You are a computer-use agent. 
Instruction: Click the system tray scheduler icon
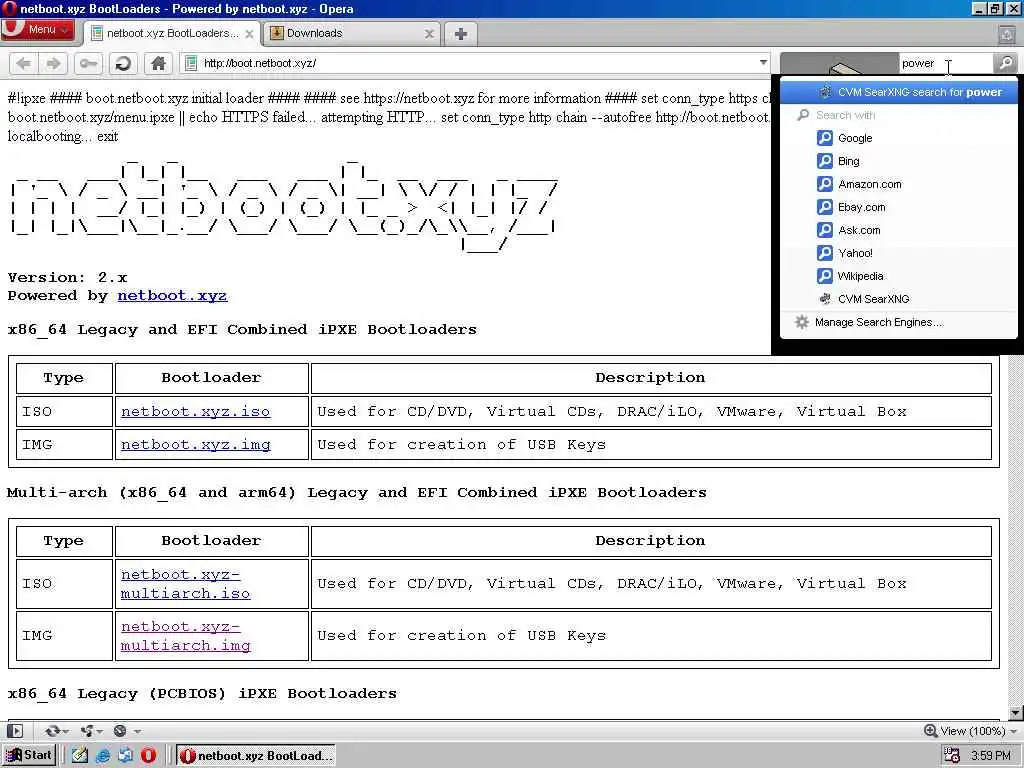coord(952,756)
